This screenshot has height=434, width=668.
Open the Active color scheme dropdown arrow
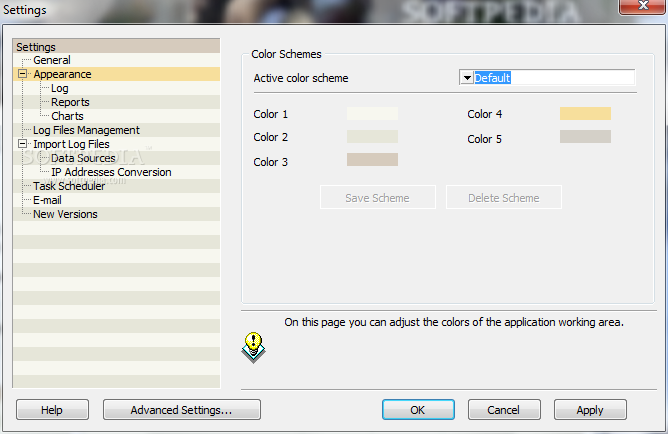click(467, 78)
